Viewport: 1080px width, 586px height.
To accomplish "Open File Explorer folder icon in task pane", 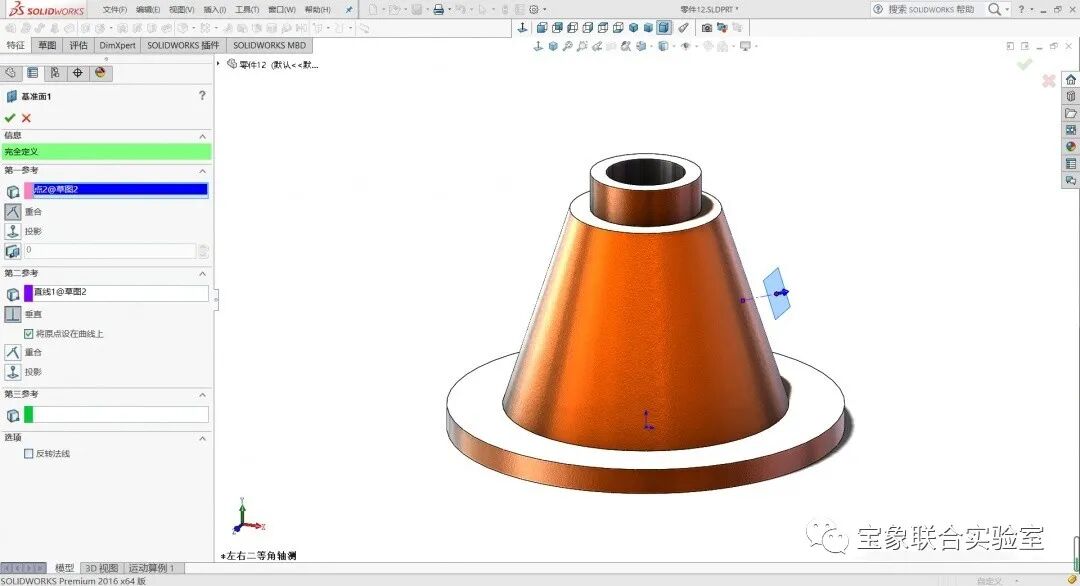I will pos(1070,113).
